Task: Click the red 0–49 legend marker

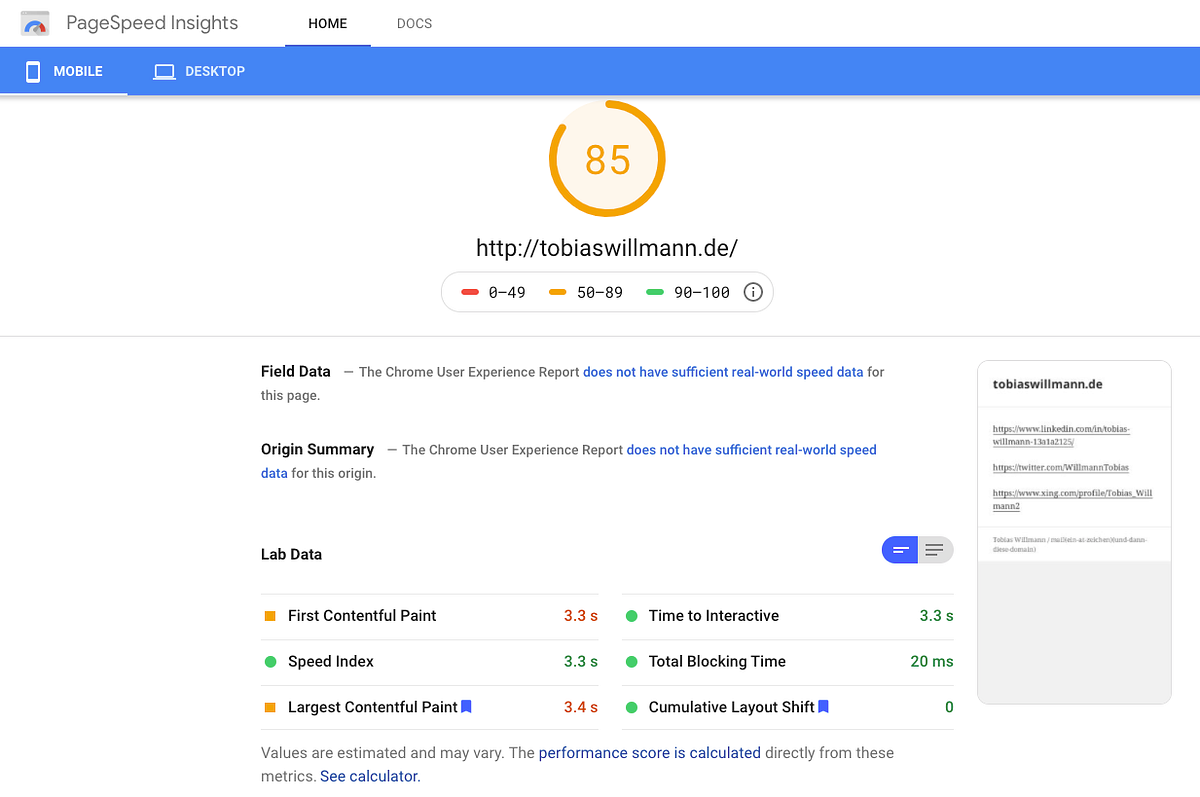Action: tap(469, 293)
